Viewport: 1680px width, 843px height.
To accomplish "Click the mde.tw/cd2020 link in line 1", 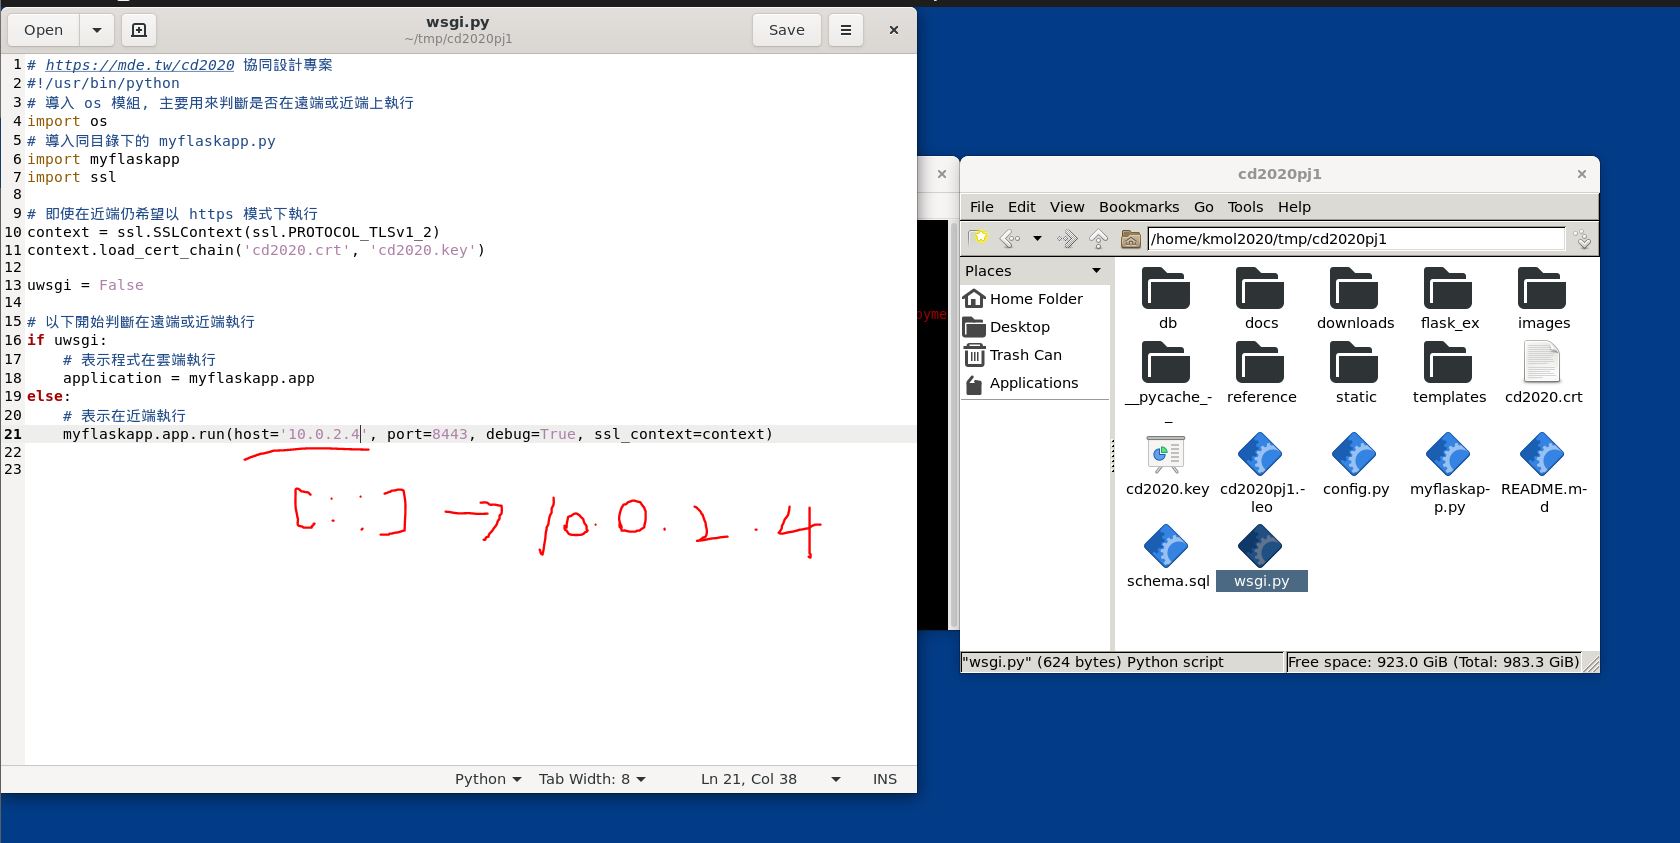I will (x=140, y=65).
